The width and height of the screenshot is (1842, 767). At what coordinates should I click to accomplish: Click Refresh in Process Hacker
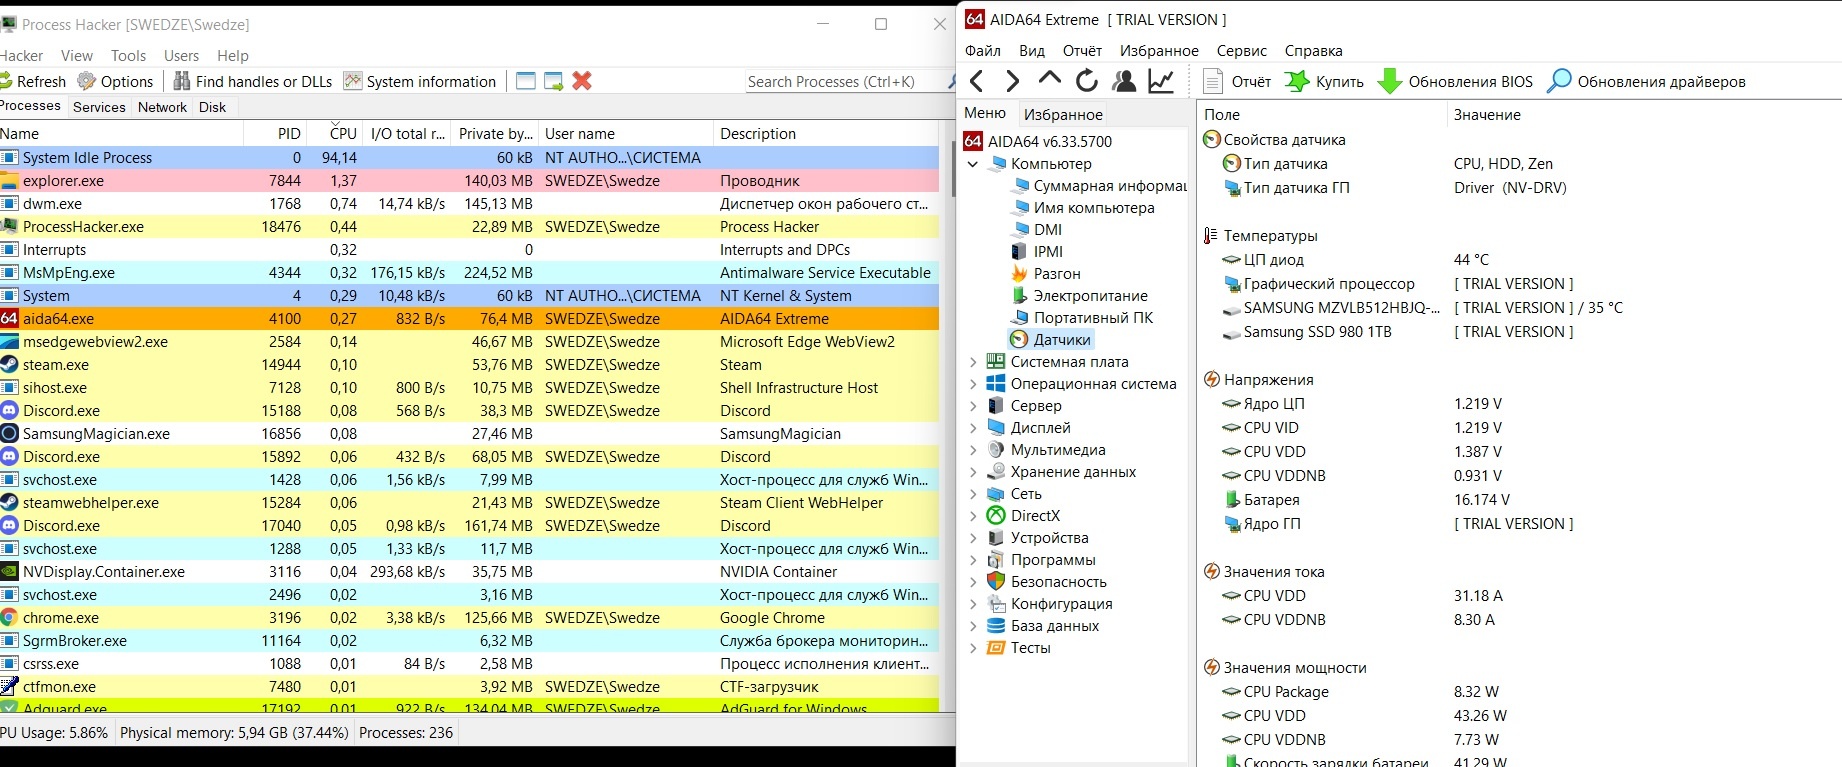click(x=33, y=82)
